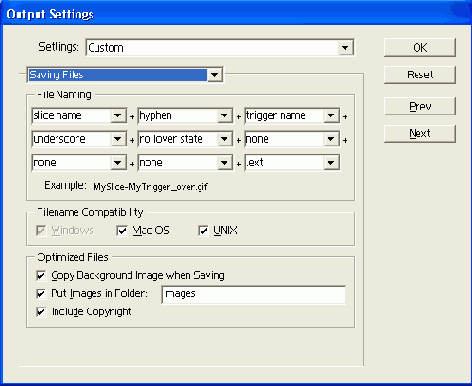Viewport: 472px width, 386px height.
Task: Click the Reset button
Action: click(x=420, y=75)
